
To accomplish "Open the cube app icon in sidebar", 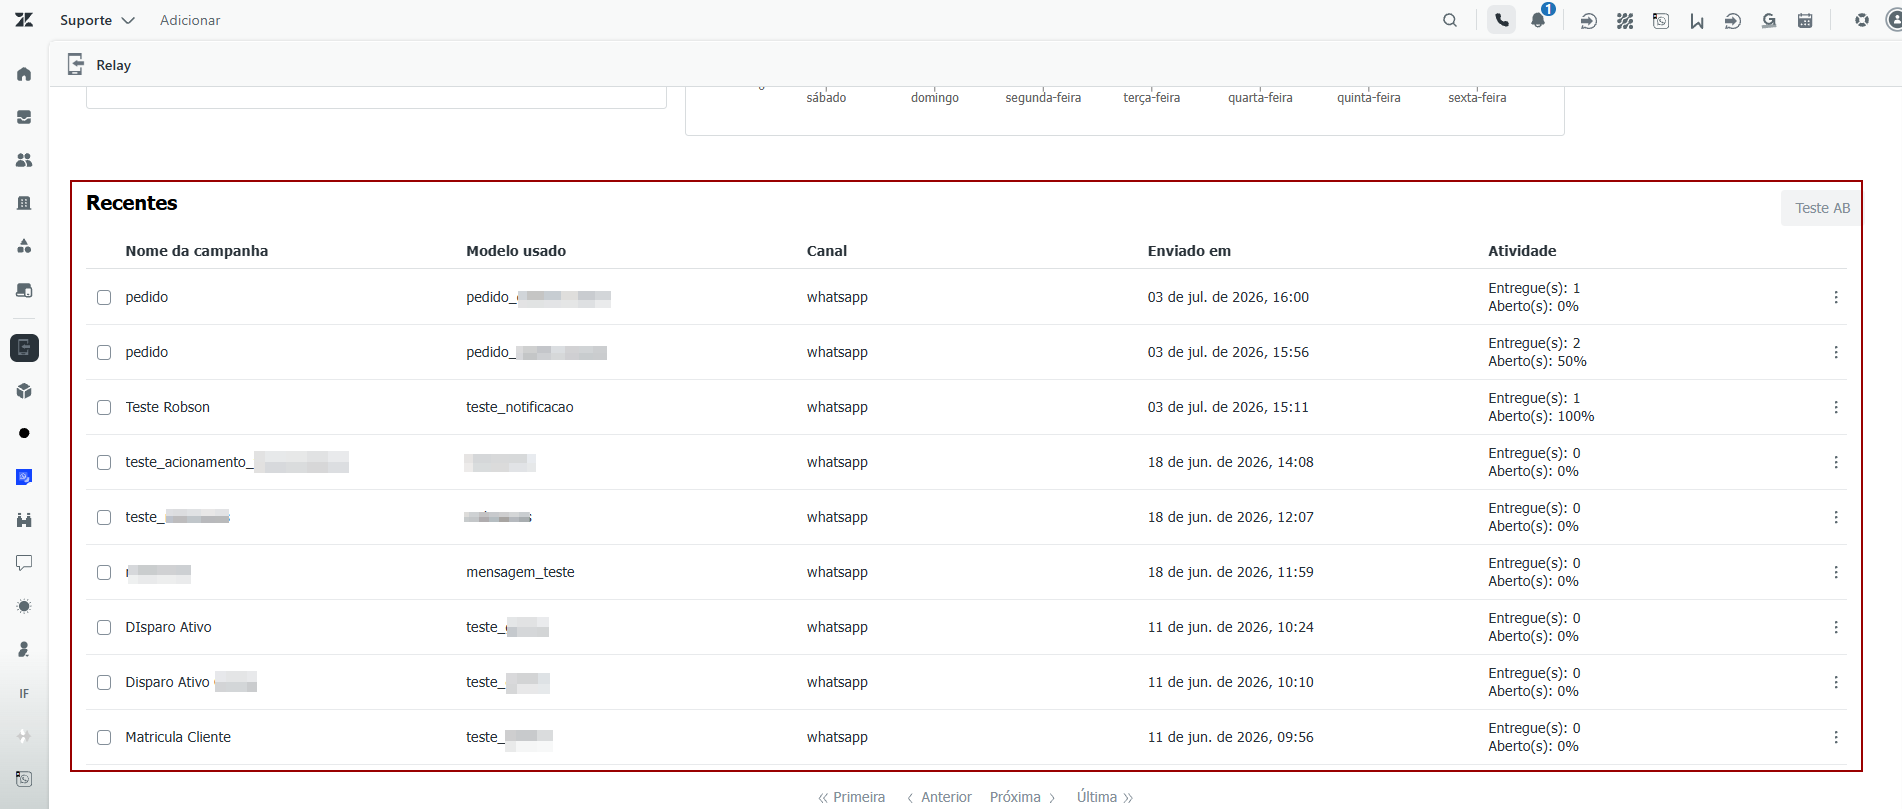I will coord(24,391).
